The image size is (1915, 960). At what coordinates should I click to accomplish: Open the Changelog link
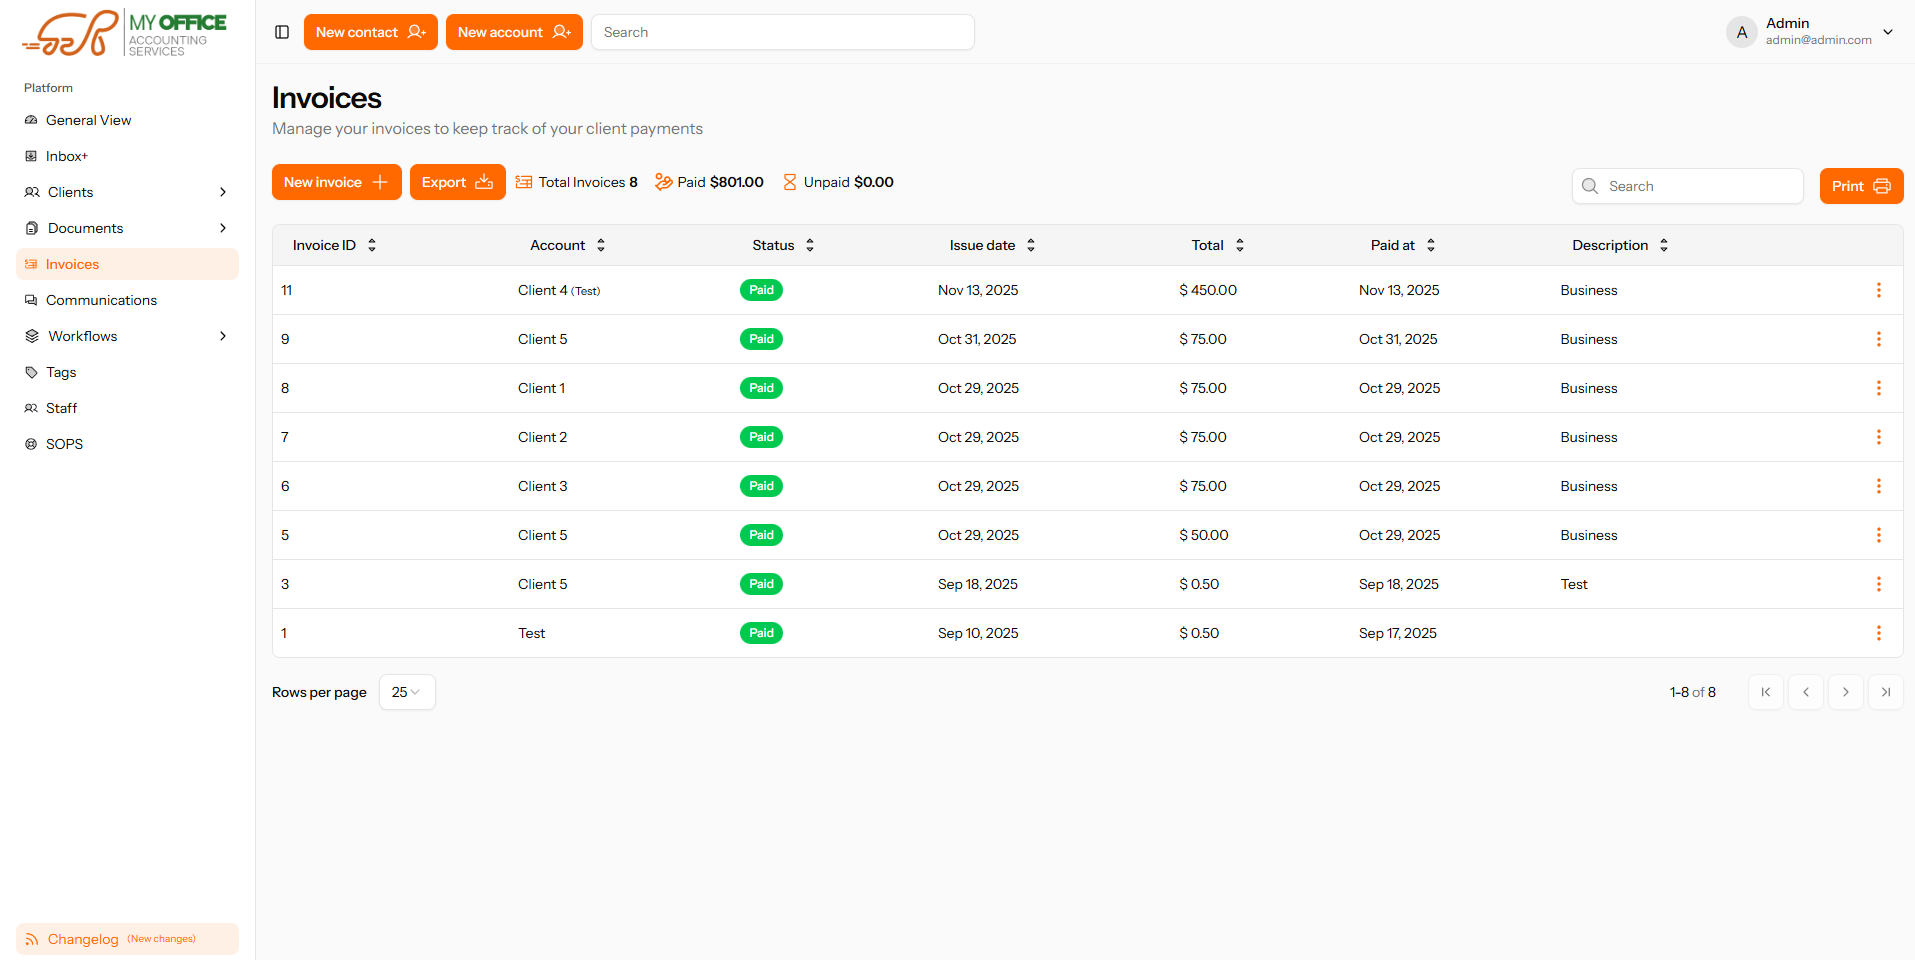tap(127, 939)
